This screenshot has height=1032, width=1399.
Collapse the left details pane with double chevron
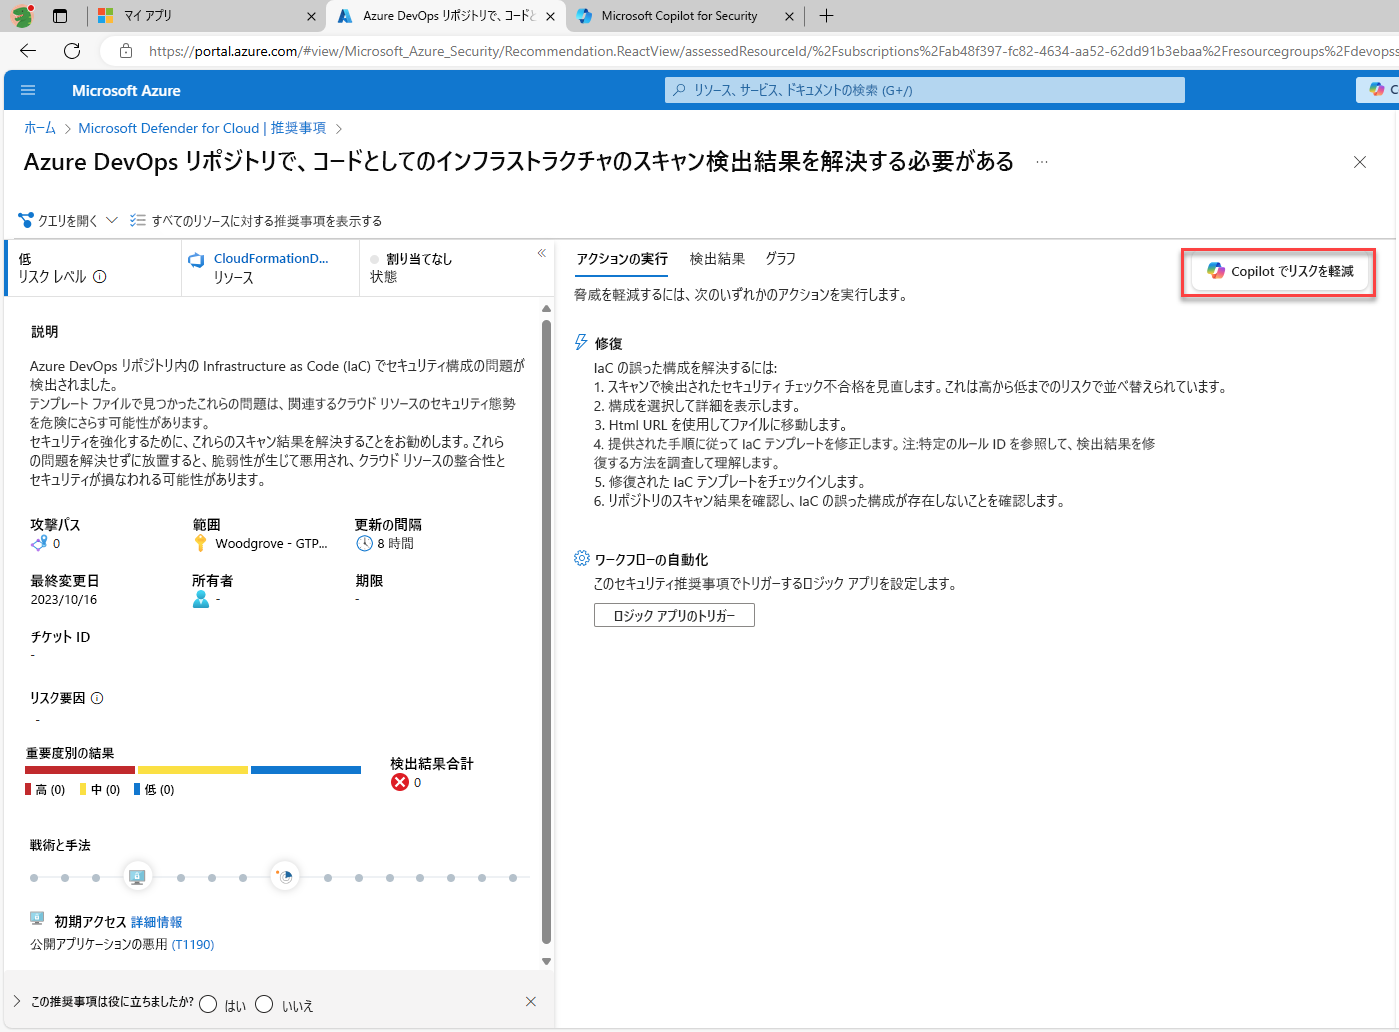(x=541, y=254)
